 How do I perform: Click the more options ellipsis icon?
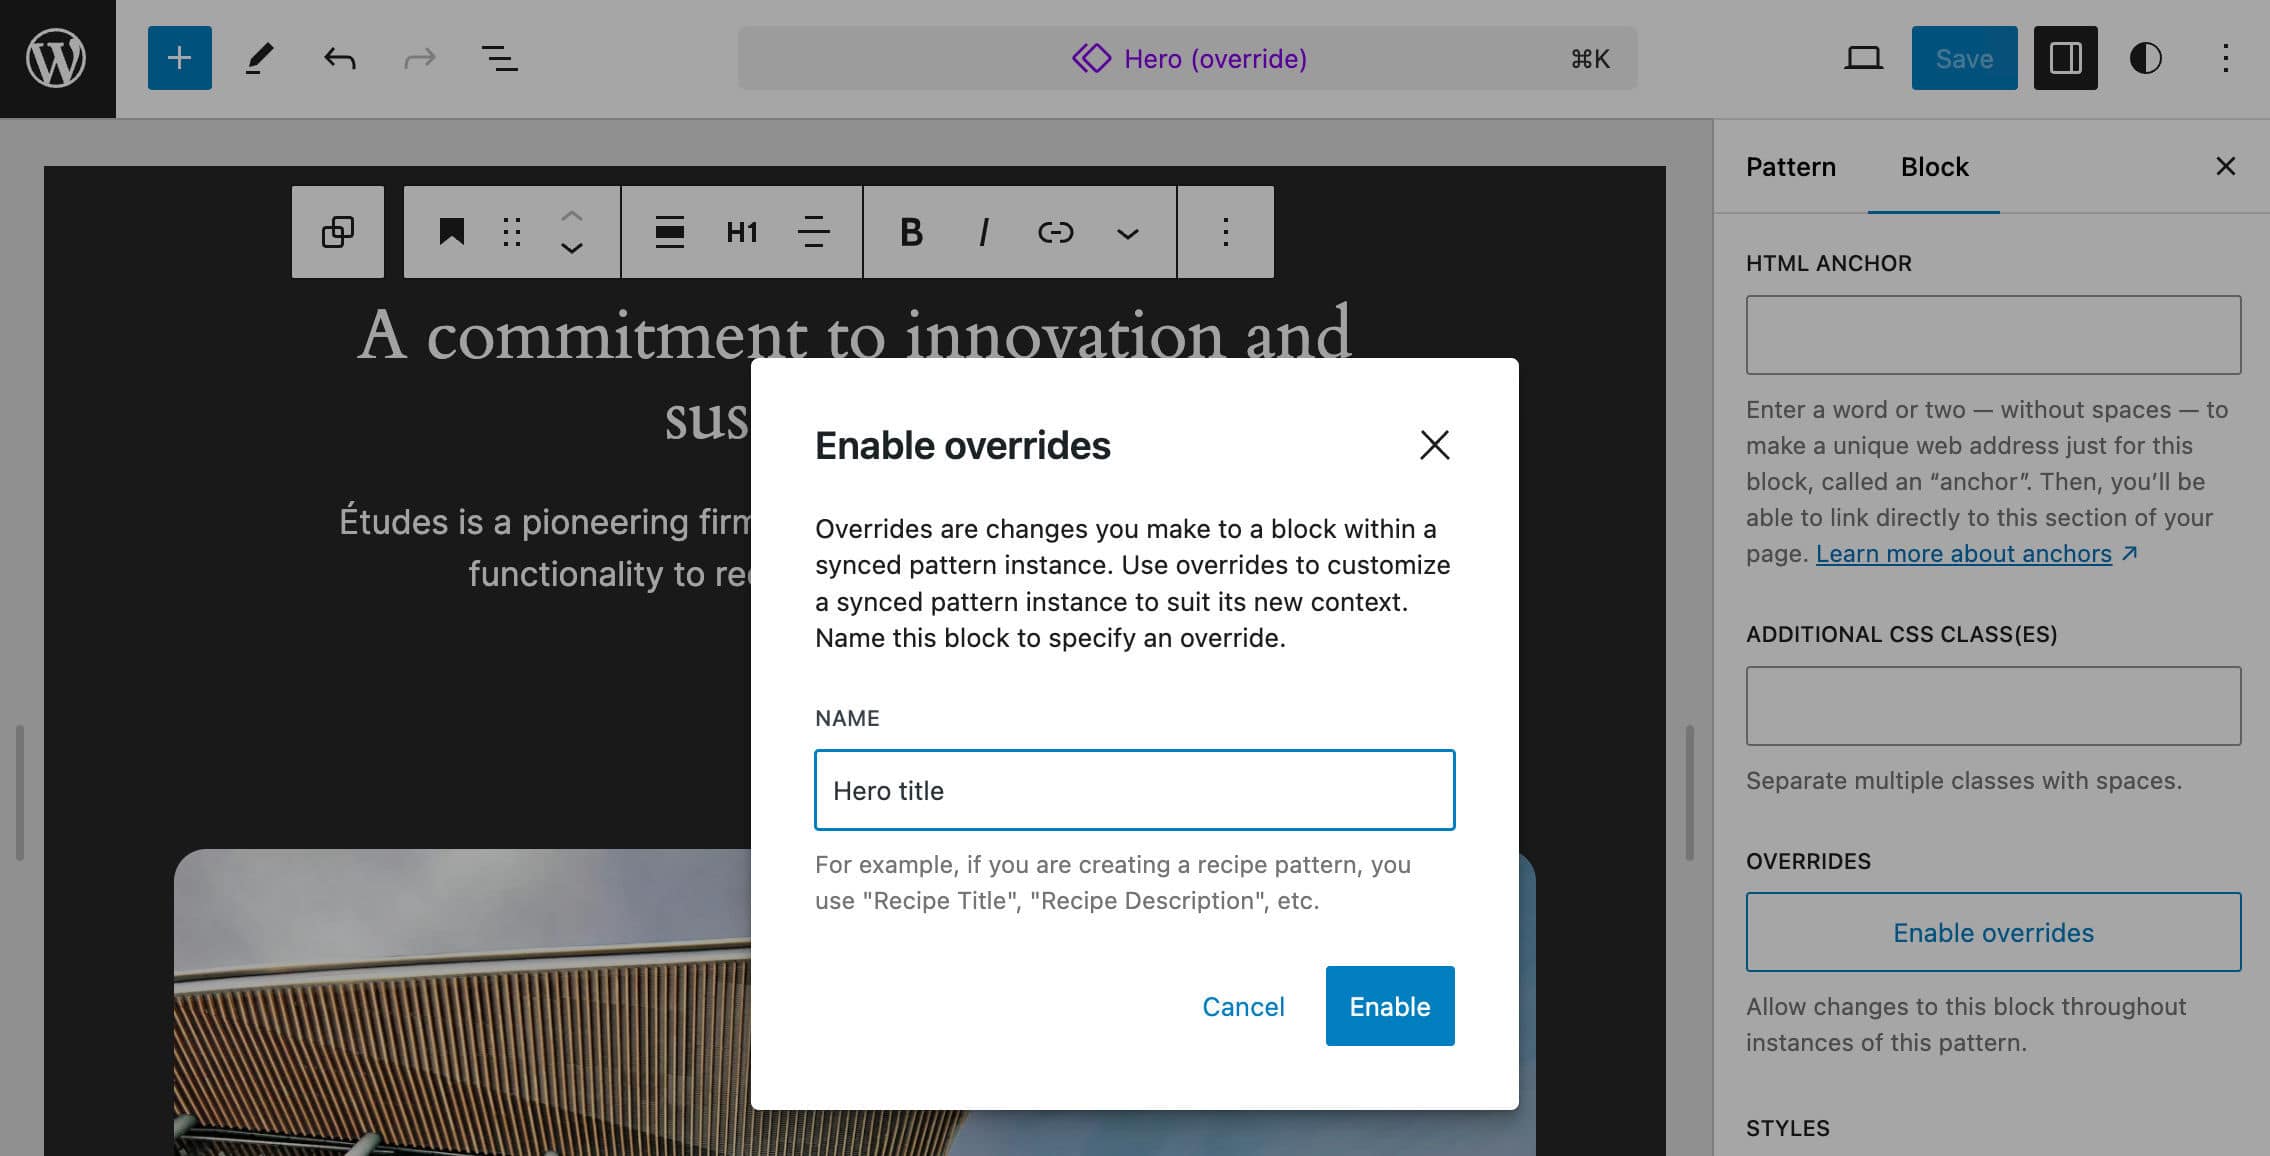(x=1222, y=231)
